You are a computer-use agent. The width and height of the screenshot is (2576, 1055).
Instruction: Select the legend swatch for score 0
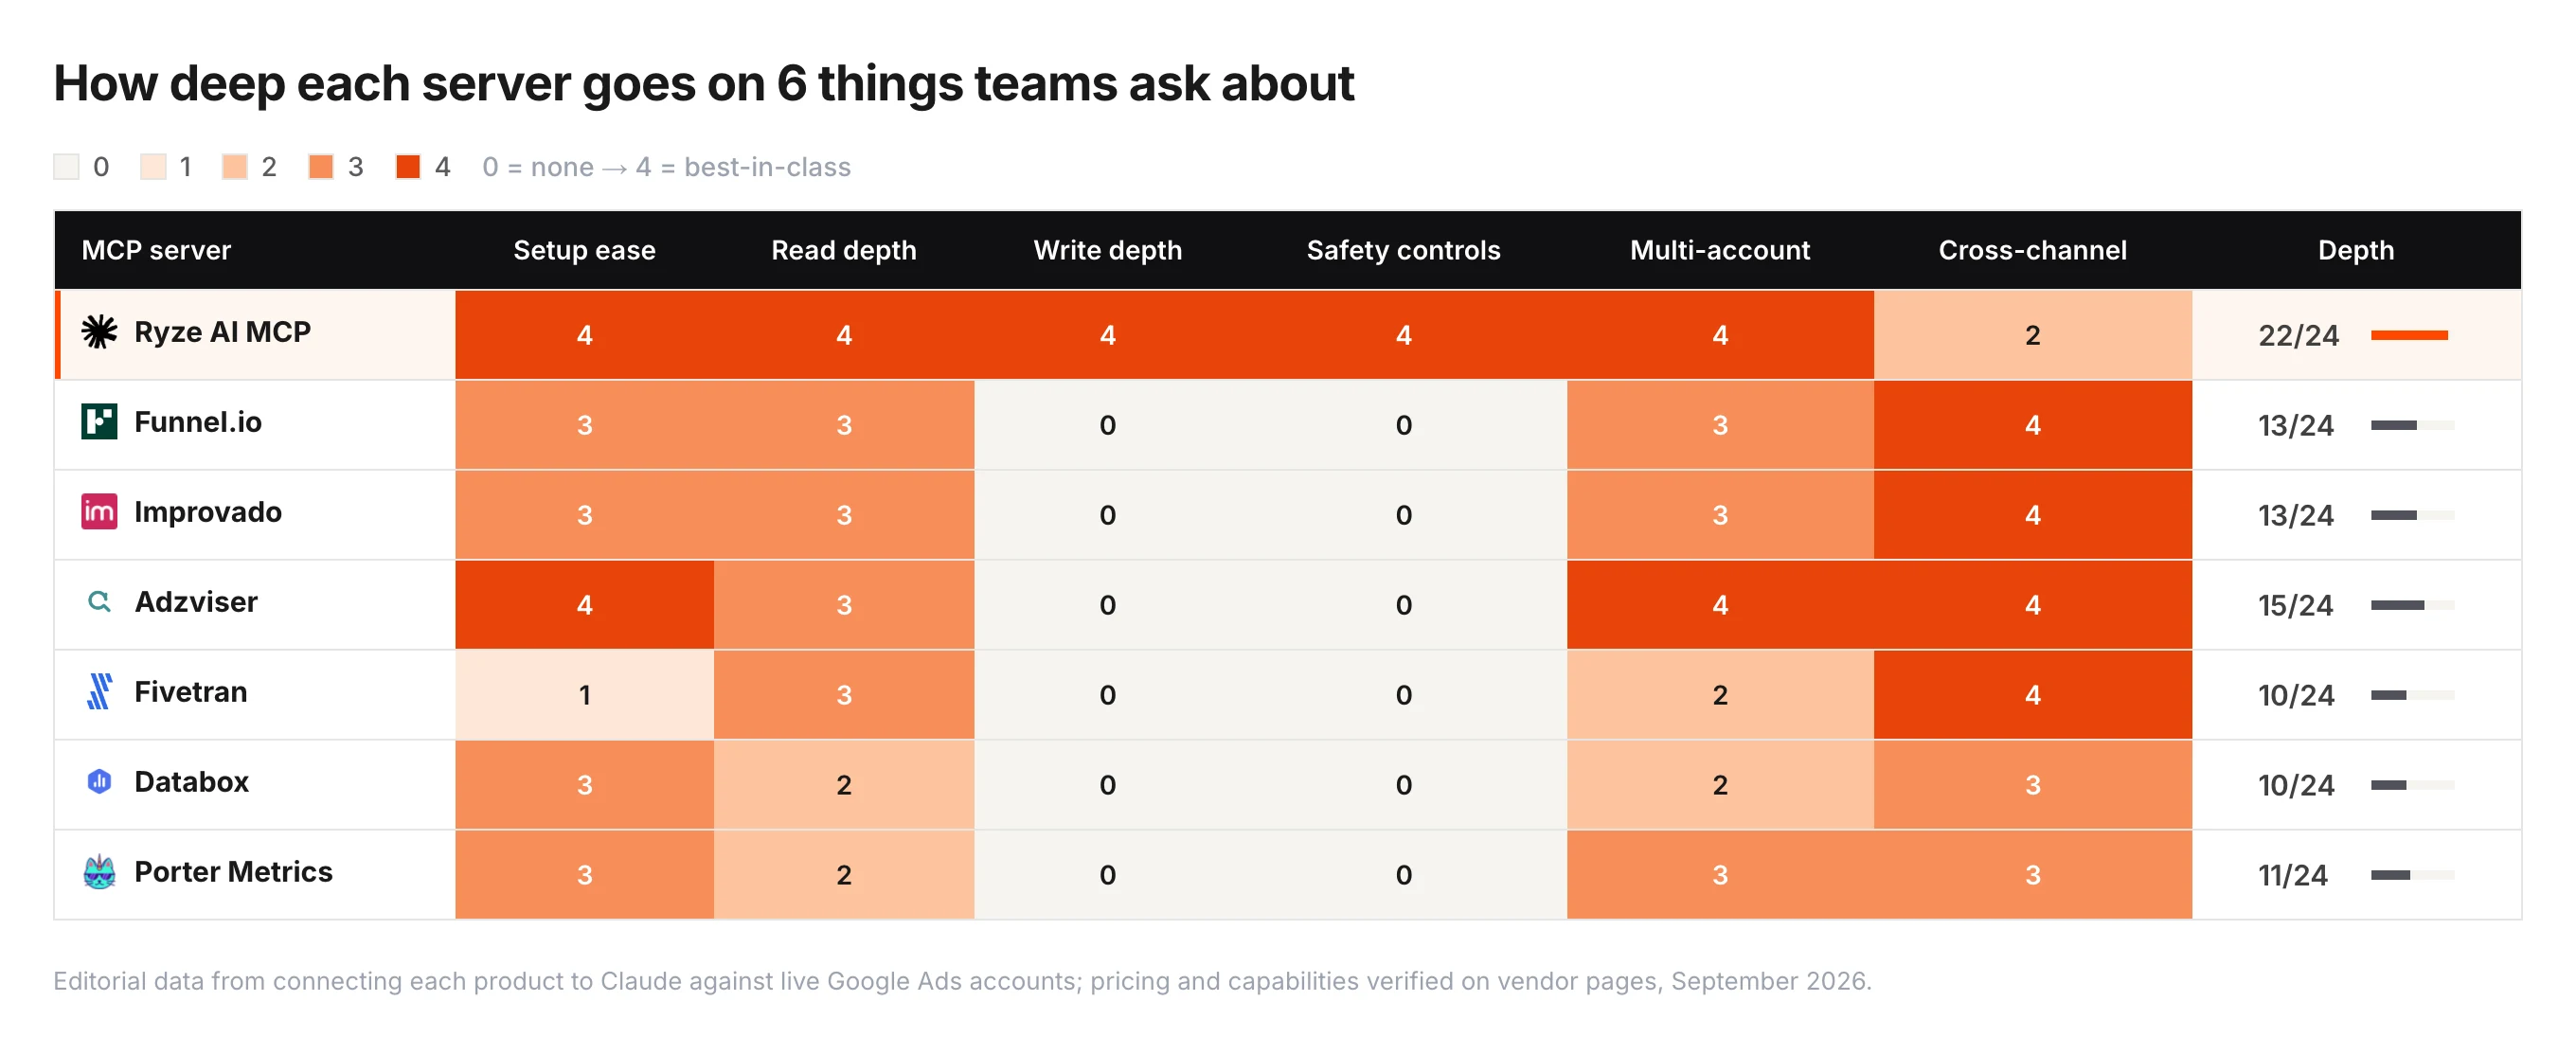66,167
